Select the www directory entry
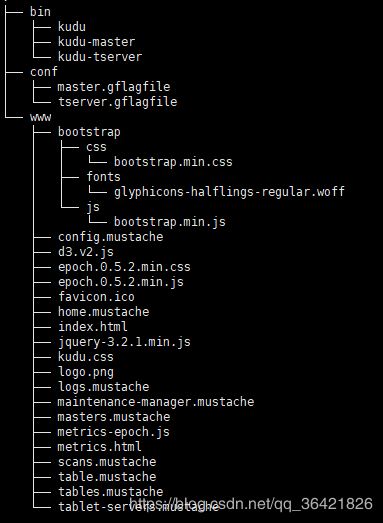The height and width of the screenshot is (523, 383). point(40,117)
